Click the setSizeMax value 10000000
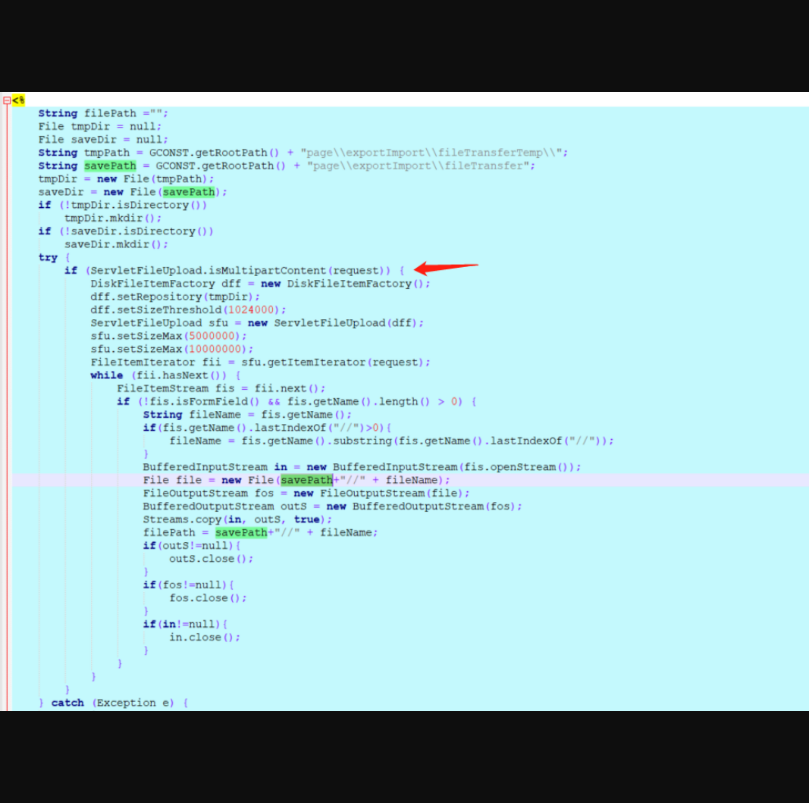 tap(216, 349)
